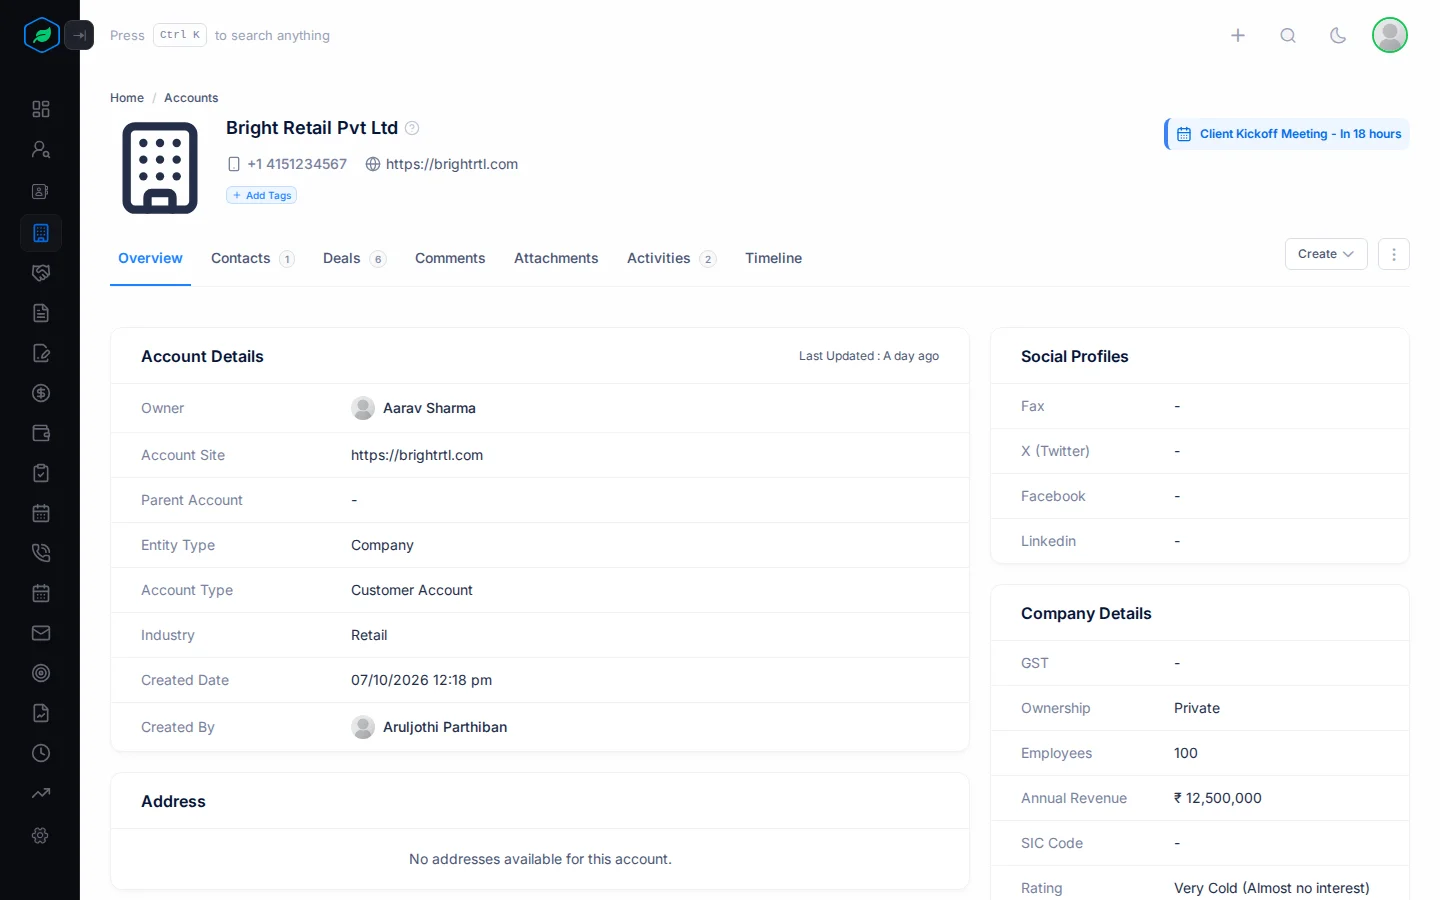Open the envelope mail icon in sidebar
1440x900 pixels.
[x=41, y=633]
